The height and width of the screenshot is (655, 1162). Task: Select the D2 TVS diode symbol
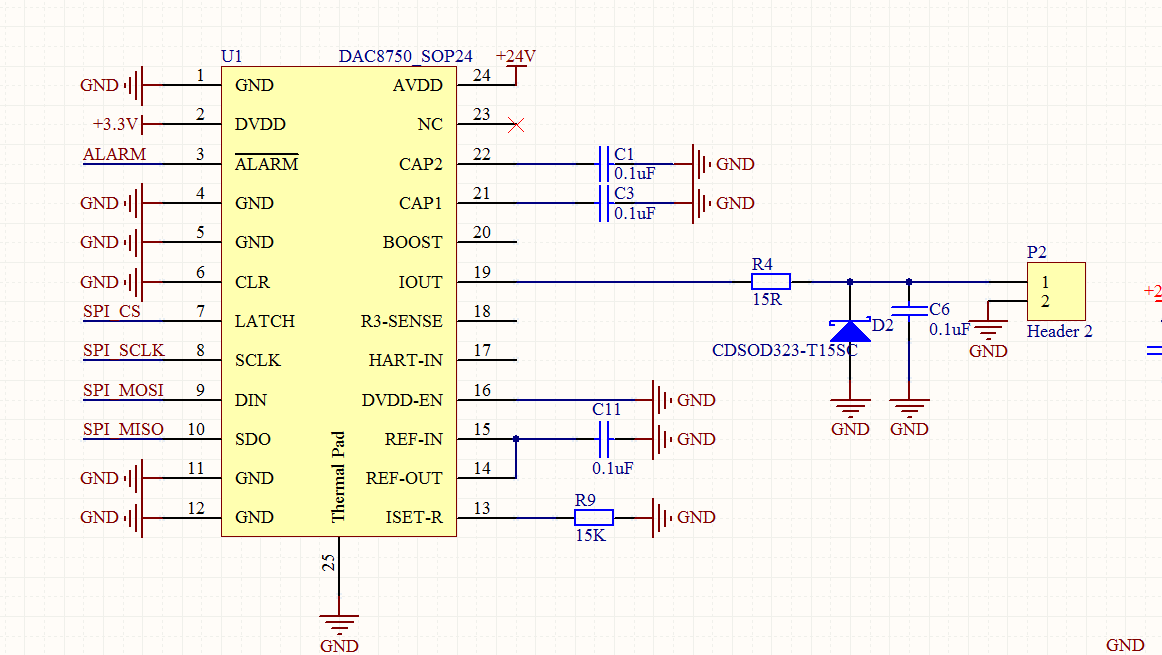coord(850,330)
